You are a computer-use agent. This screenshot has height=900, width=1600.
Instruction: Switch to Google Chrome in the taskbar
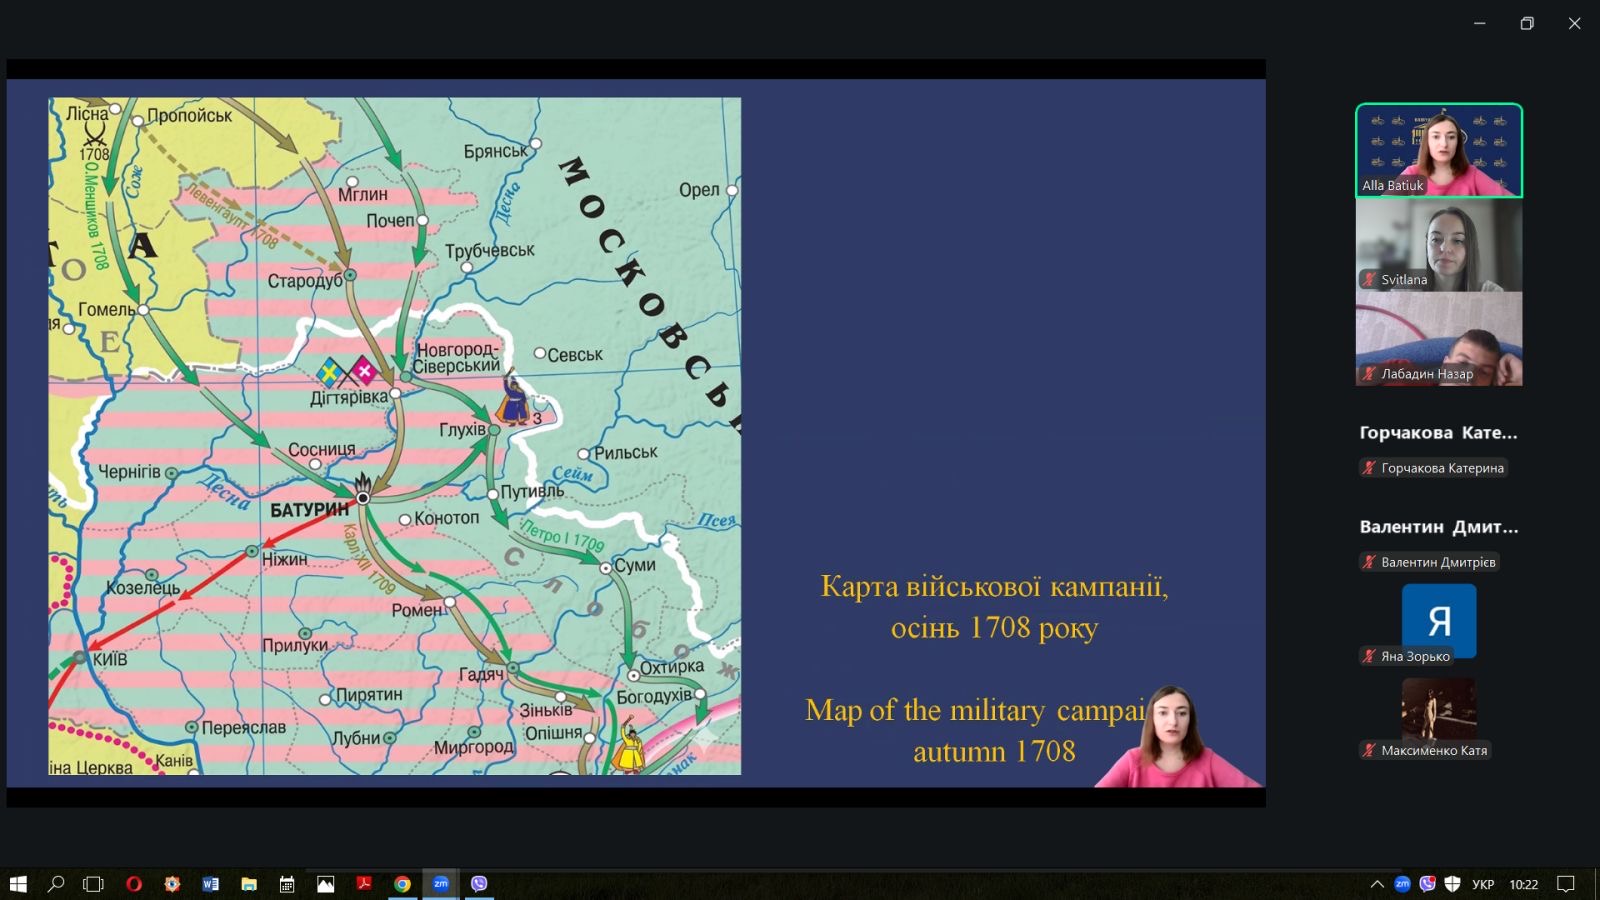point(402,884)
